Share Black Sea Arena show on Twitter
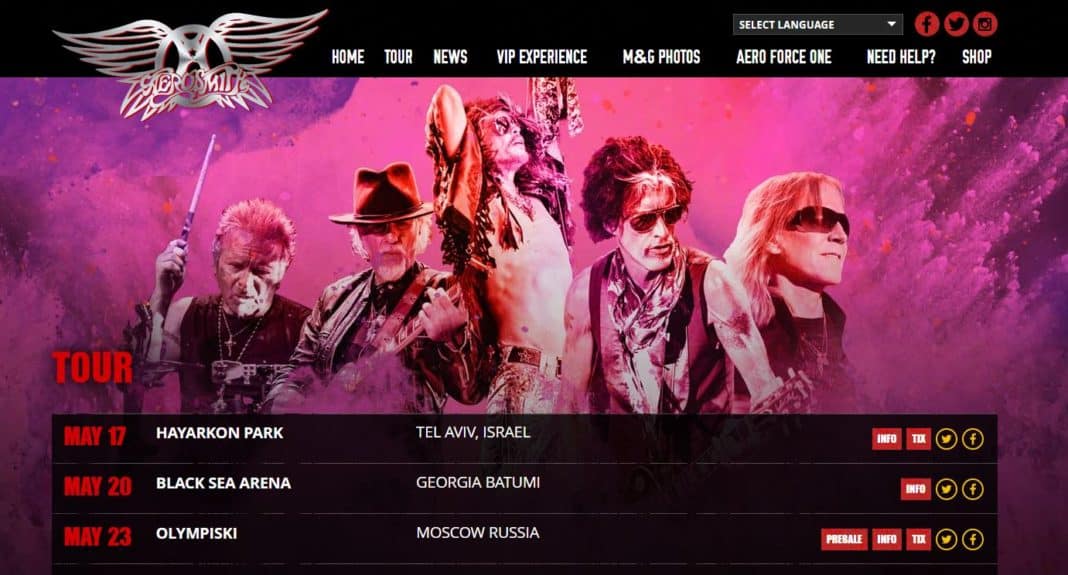The width and height of the screenshot is (1068, 575). click(x=945, y=488)
